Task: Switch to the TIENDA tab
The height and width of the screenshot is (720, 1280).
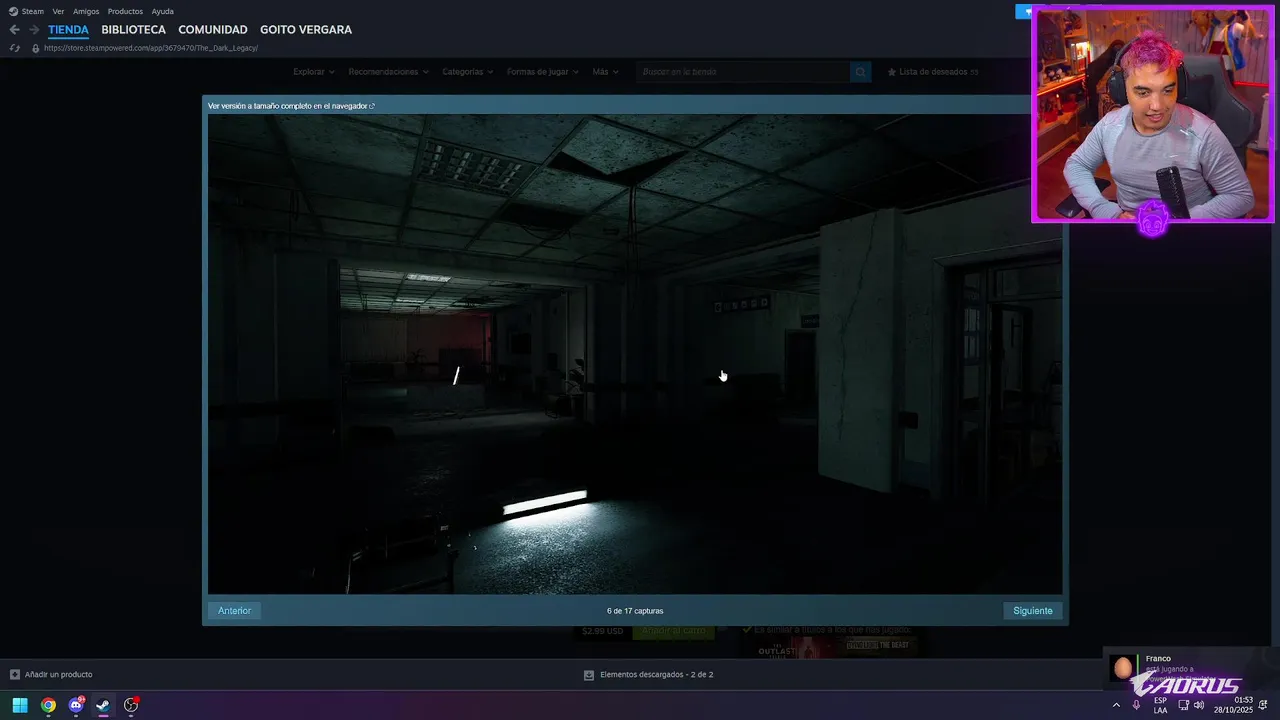Action: [68, 30]
